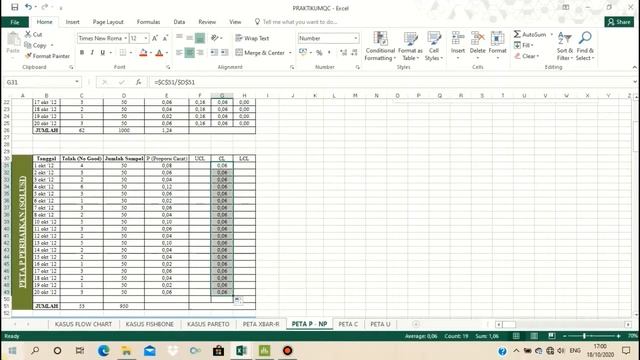Delete cells with the Delete button

point(478,45)
